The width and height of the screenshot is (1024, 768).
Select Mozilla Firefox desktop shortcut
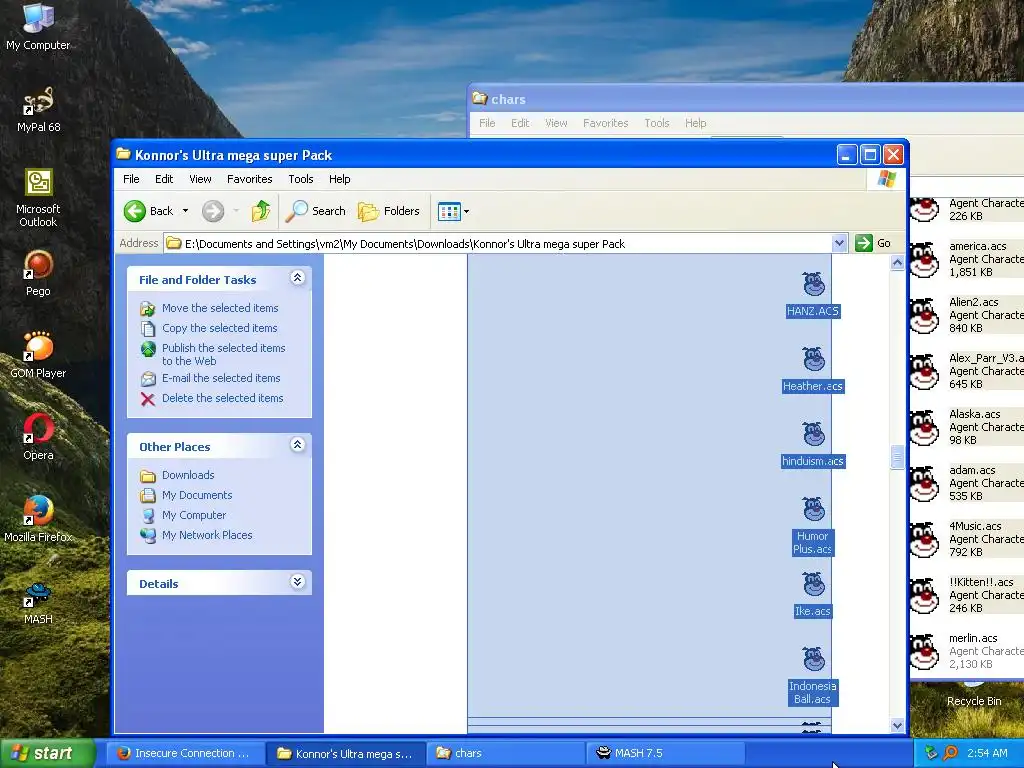38,520
